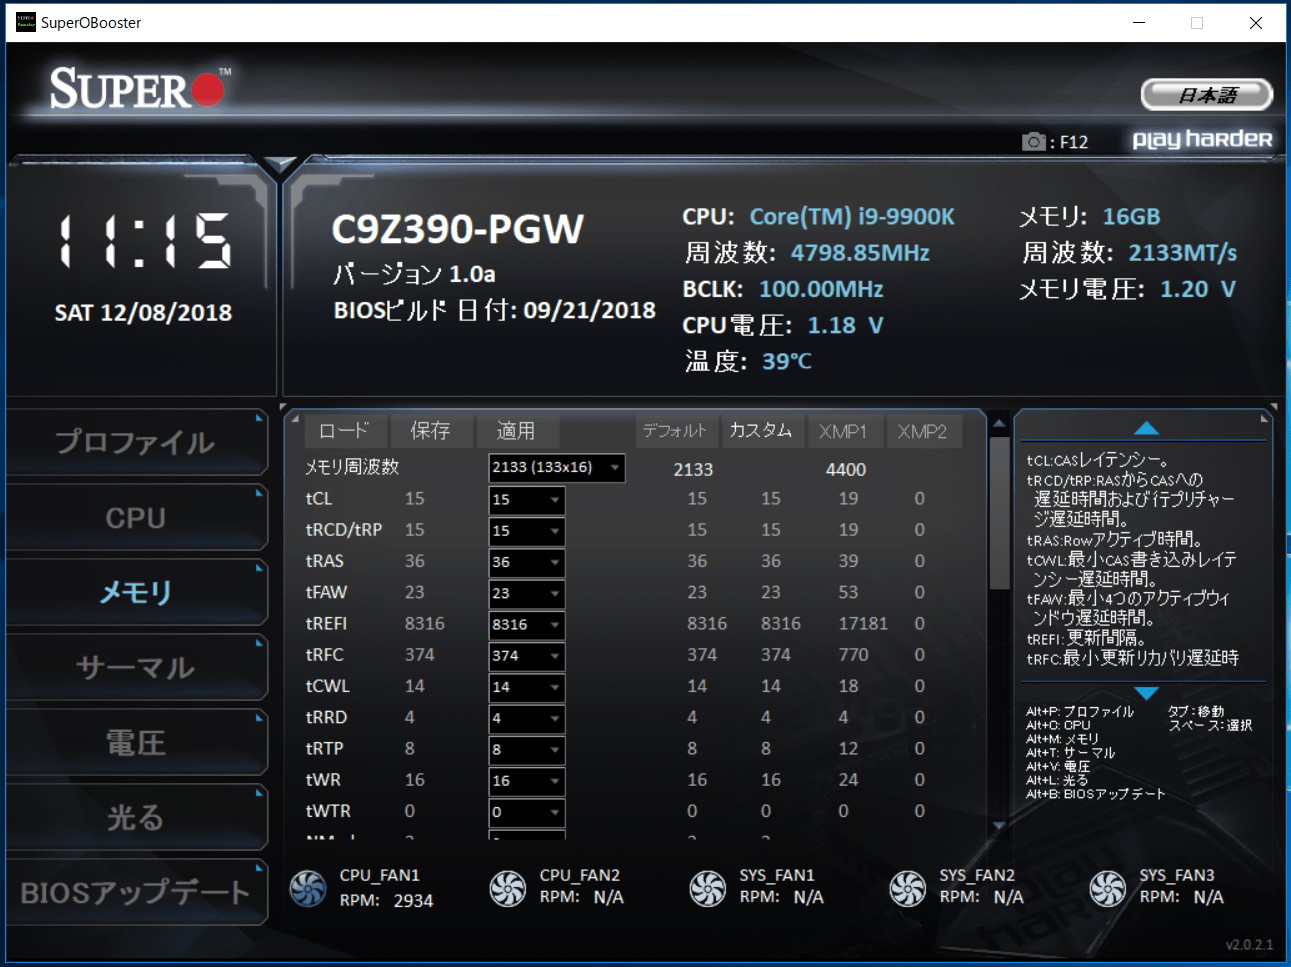This screenshot has height=967, width=1291.
Task: Click the F12 screenshot camera icon
Action: (1034, 142)
